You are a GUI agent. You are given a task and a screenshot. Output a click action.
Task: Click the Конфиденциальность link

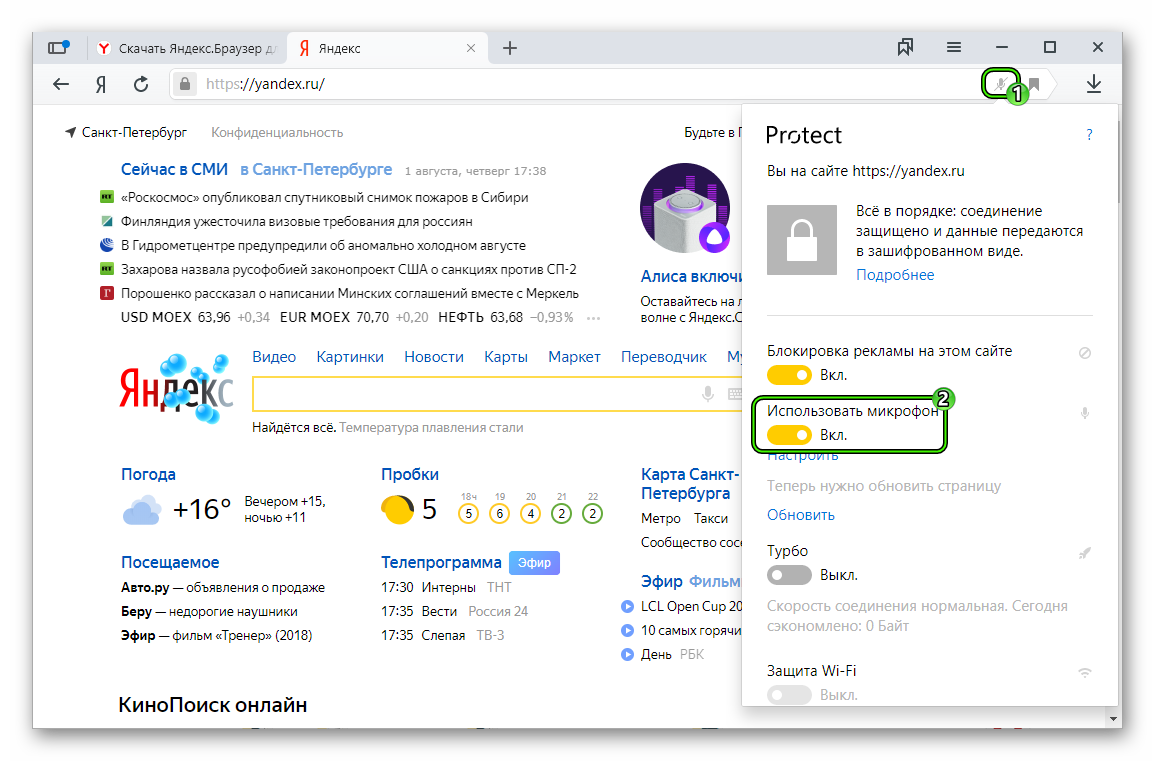pyautogui.click(x=277, y=133)
